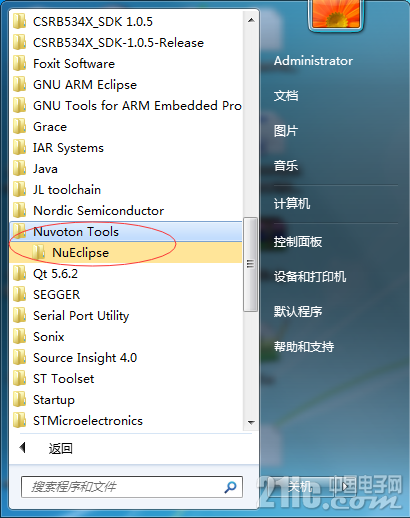Expand the Nordic Semiconductor folder
The image size is (410, 518).
[x=126, y=211]
